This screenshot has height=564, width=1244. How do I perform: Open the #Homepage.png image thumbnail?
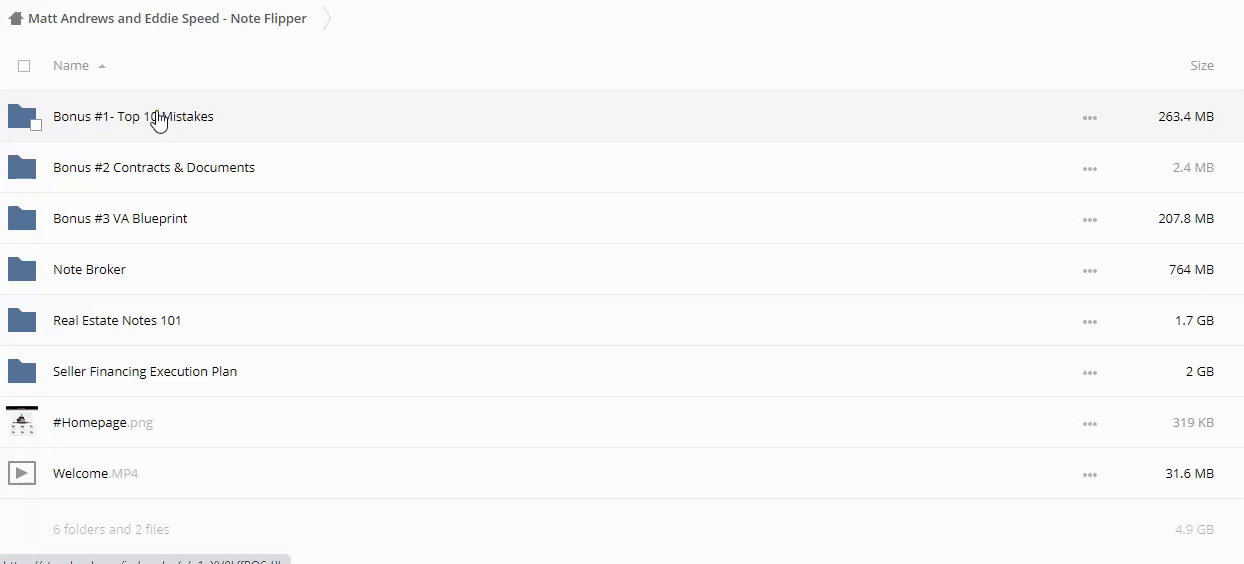point(22,422)
